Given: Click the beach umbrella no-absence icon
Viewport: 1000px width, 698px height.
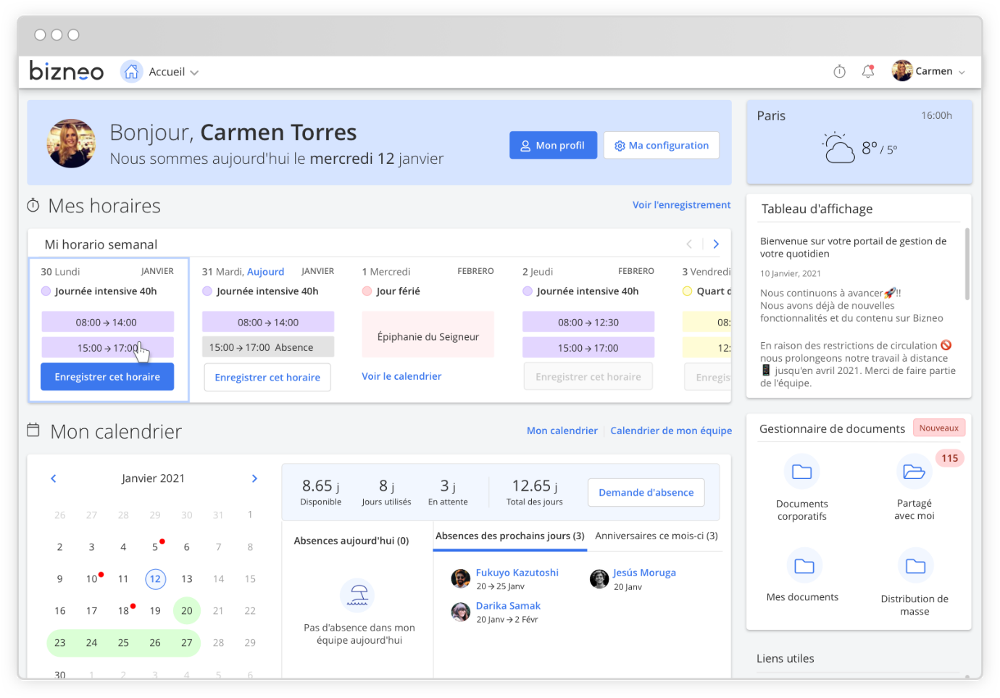Looking at the screenshot, I should [357, 595].
